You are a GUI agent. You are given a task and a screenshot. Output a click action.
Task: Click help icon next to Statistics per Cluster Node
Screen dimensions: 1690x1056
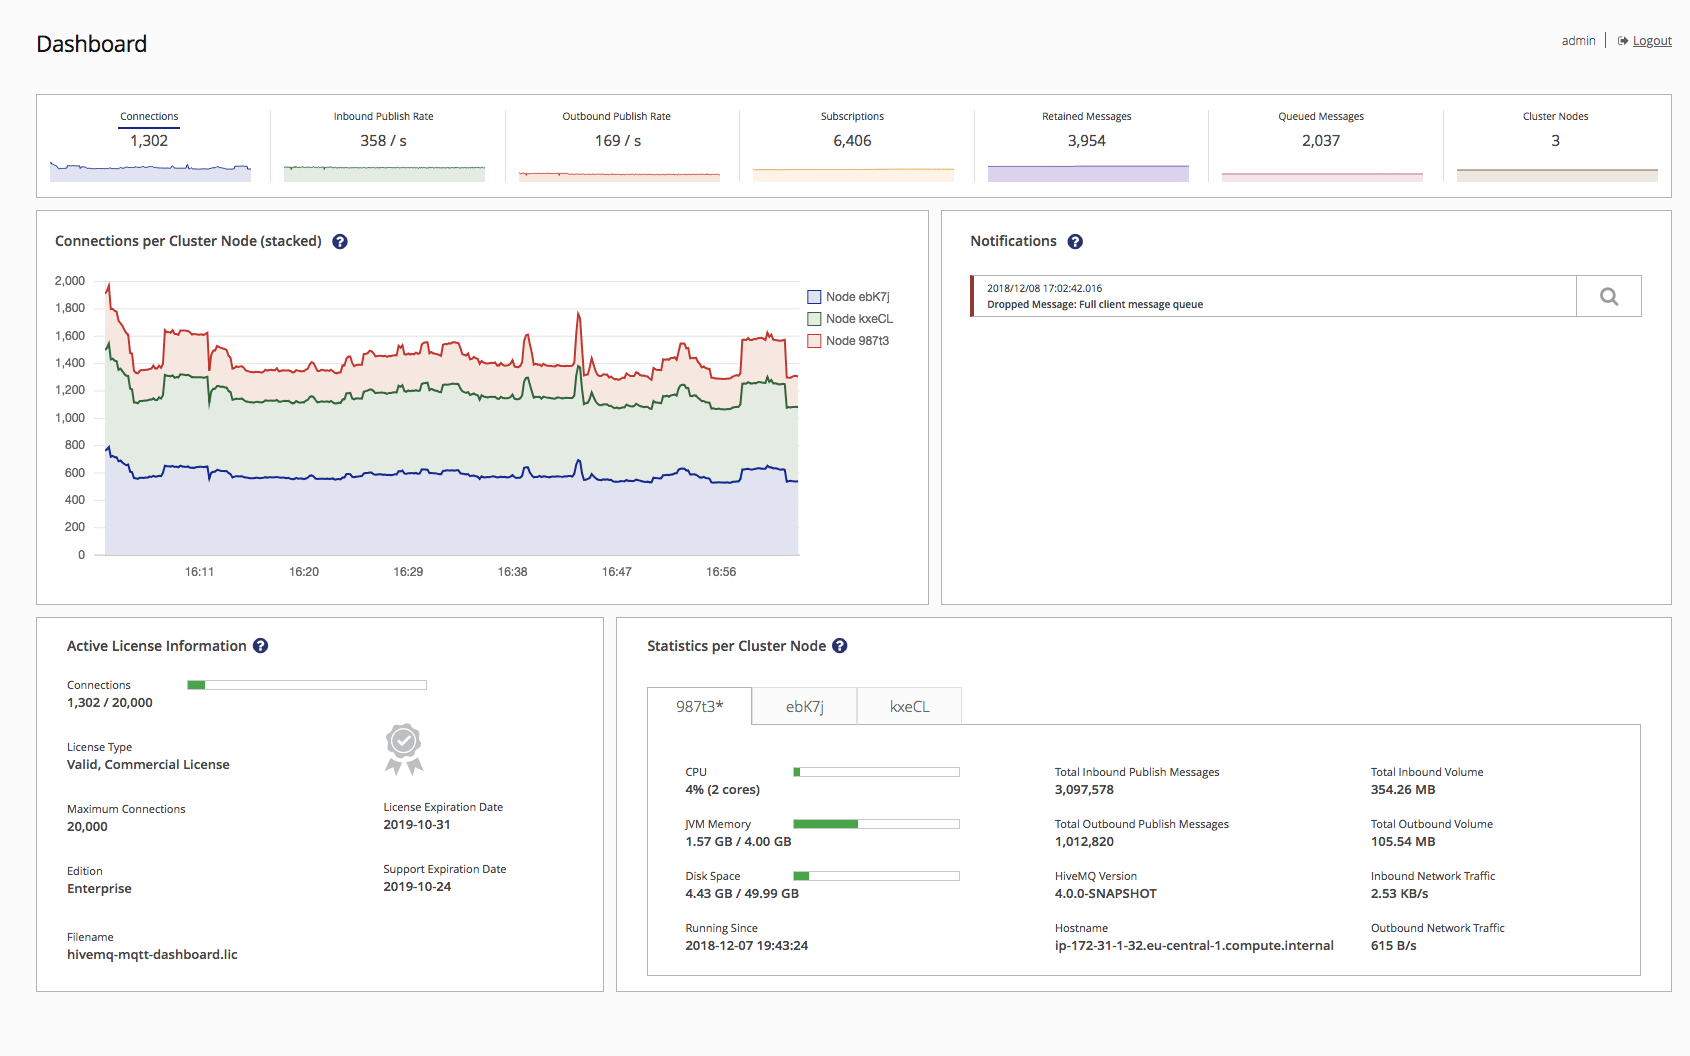pos(840,646)
